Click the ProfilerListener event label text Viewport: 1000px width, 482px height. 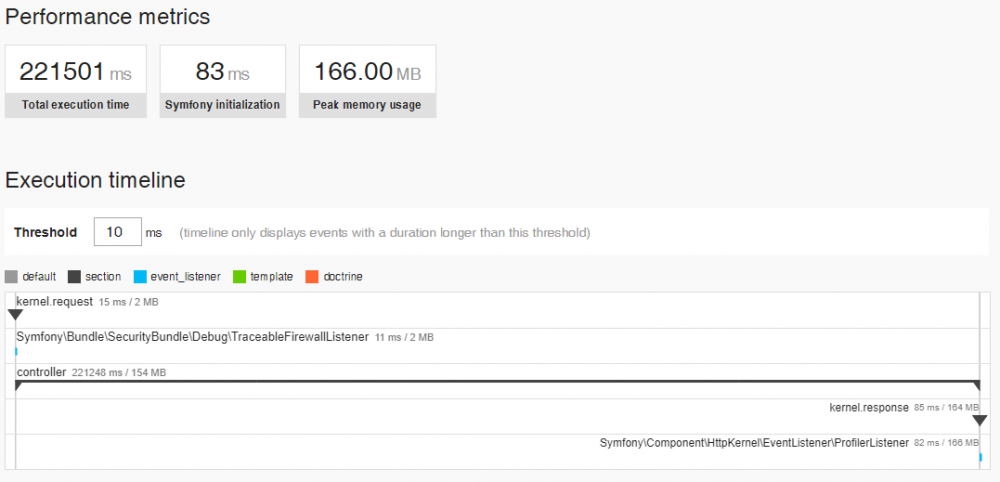(754, 442)
